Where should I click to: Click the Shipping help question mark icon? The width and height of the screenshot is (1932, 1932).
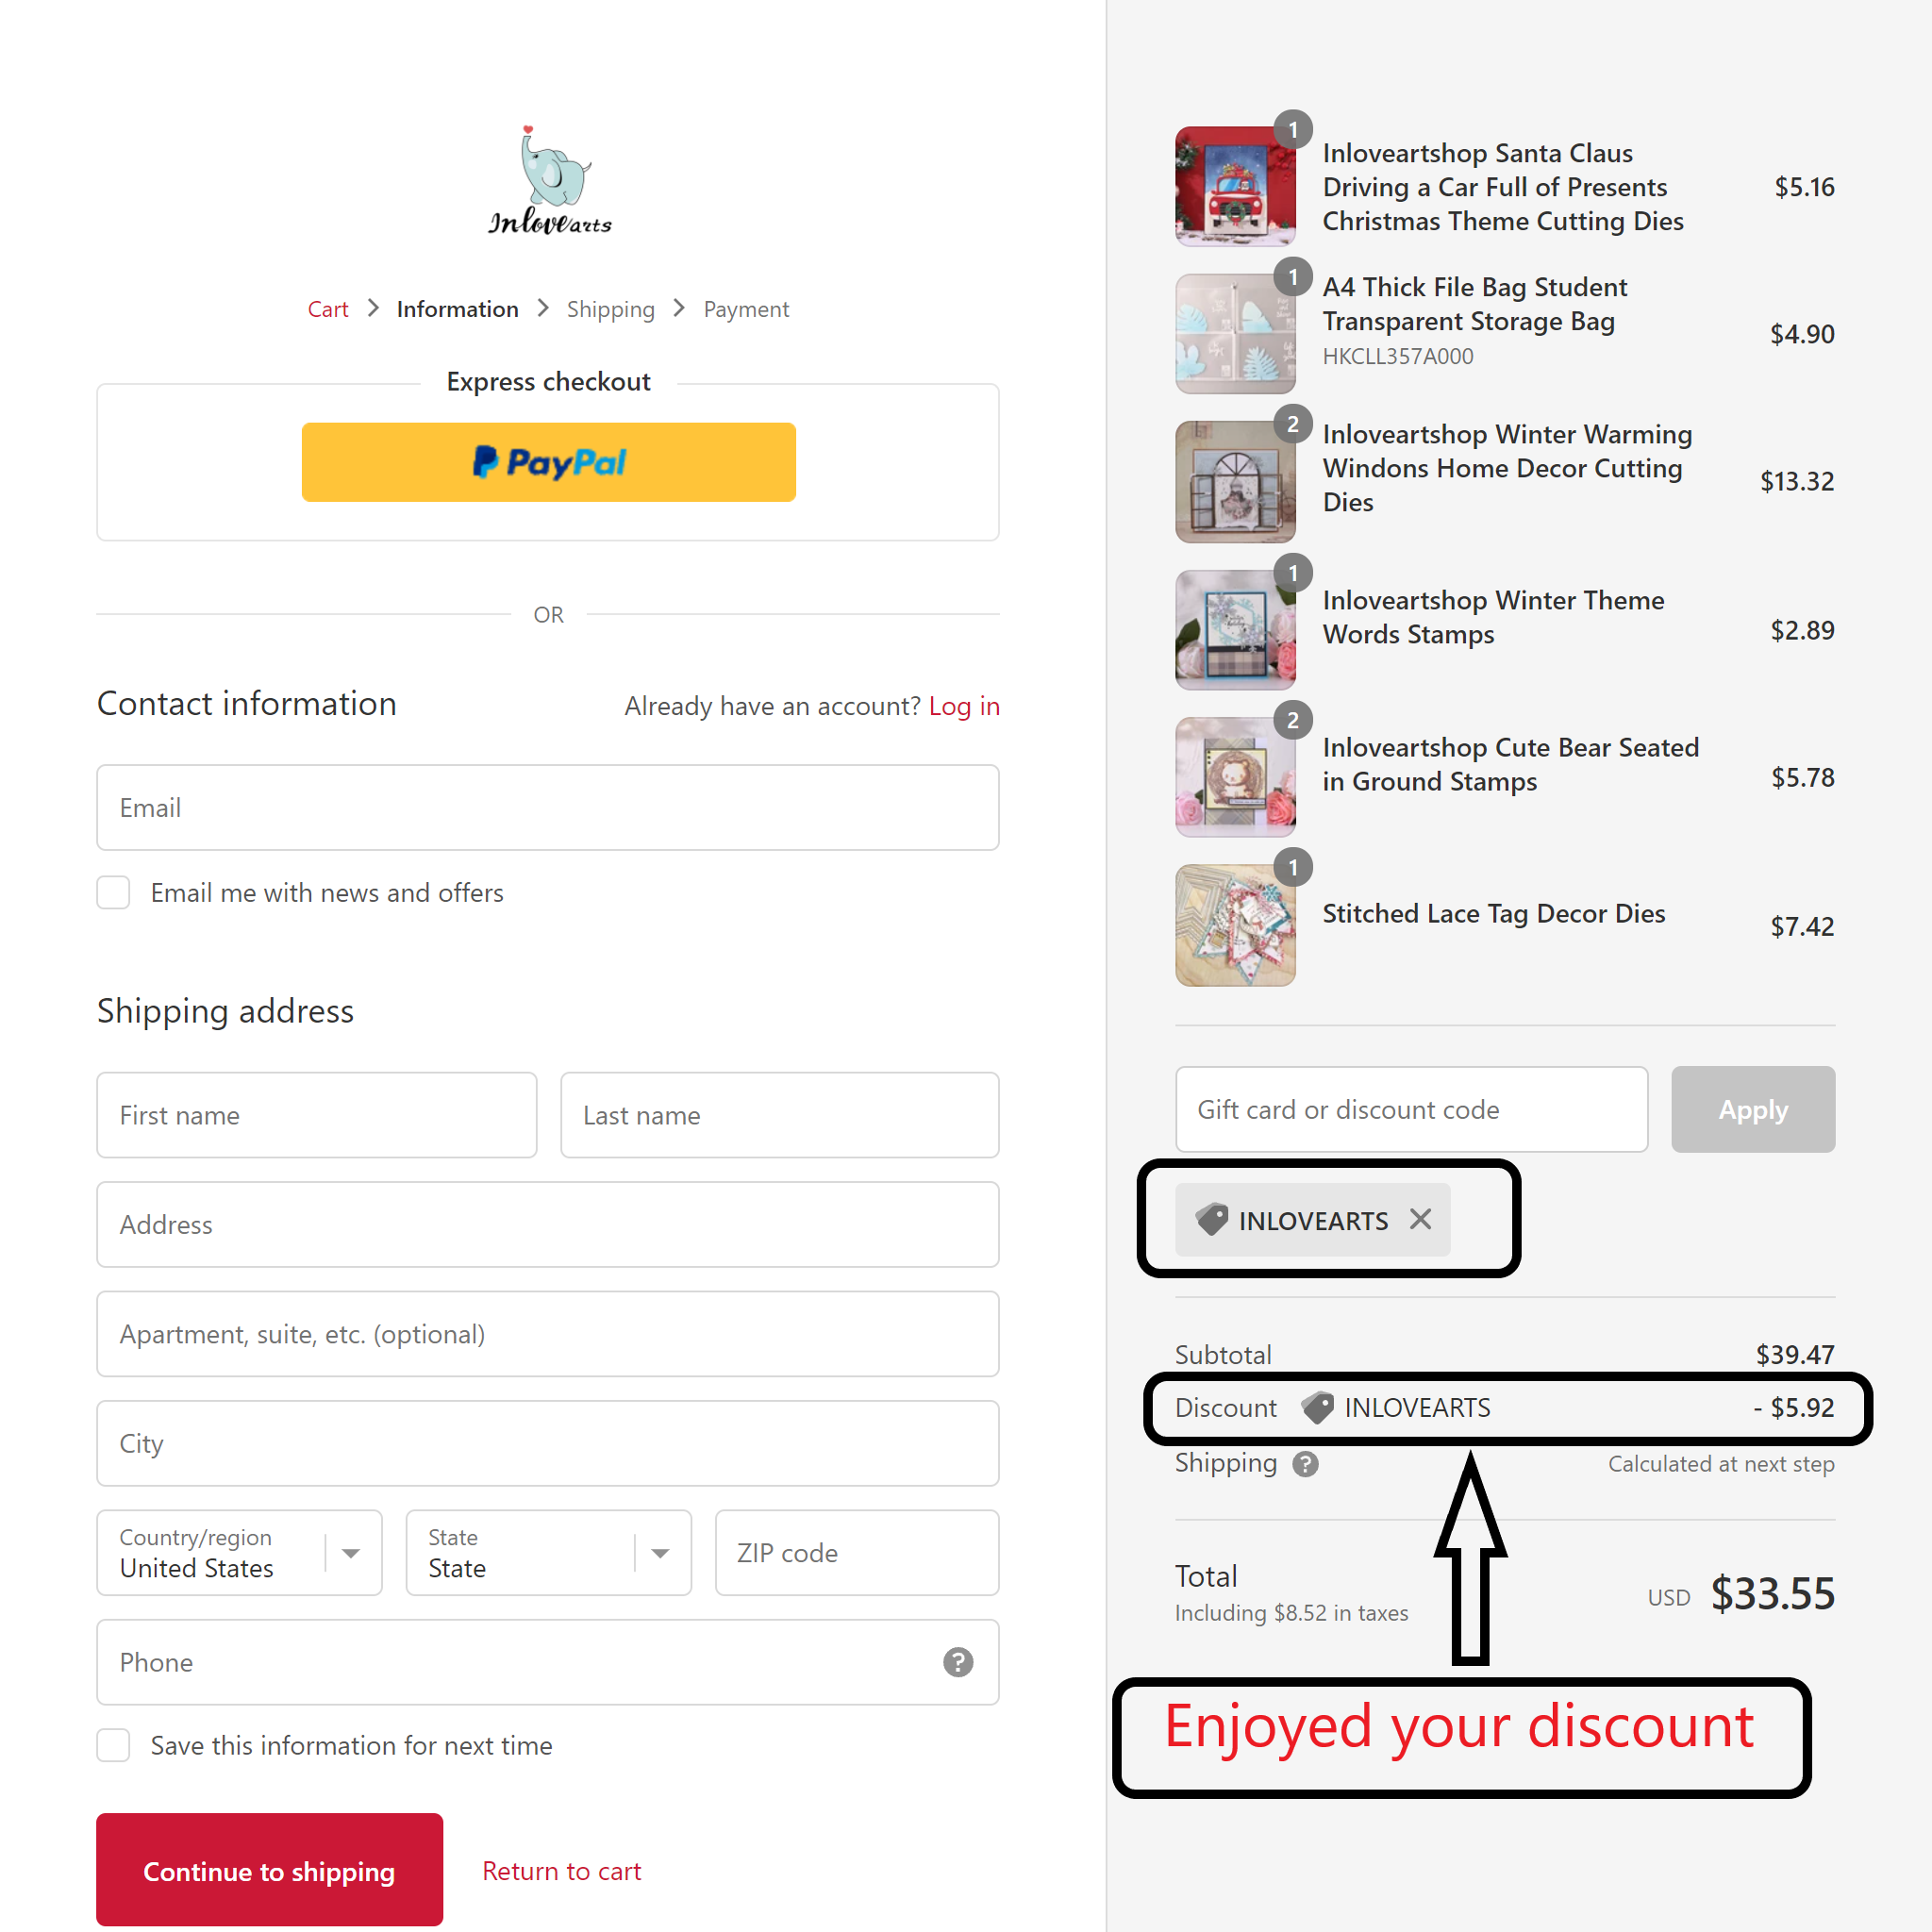(1305, 1464)
